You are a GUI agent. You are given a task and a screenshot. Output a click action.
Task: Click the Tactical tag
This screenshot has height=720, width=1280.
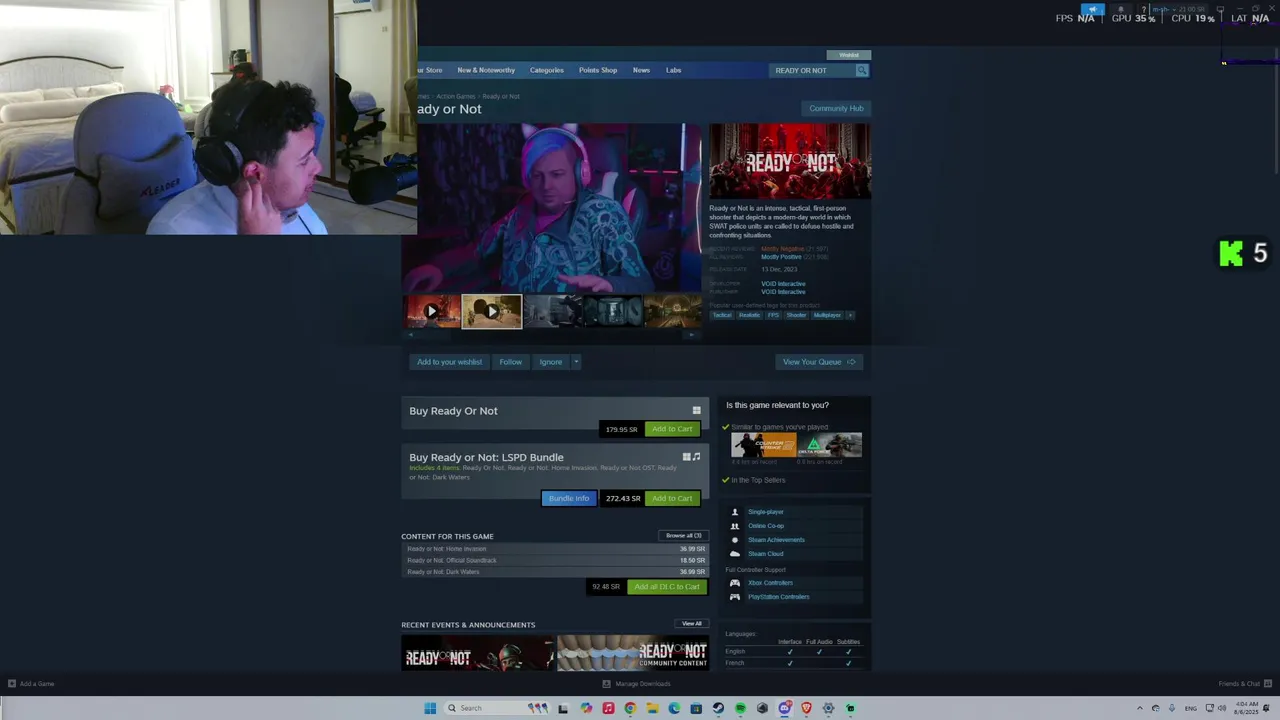click(x=722, y=315)
